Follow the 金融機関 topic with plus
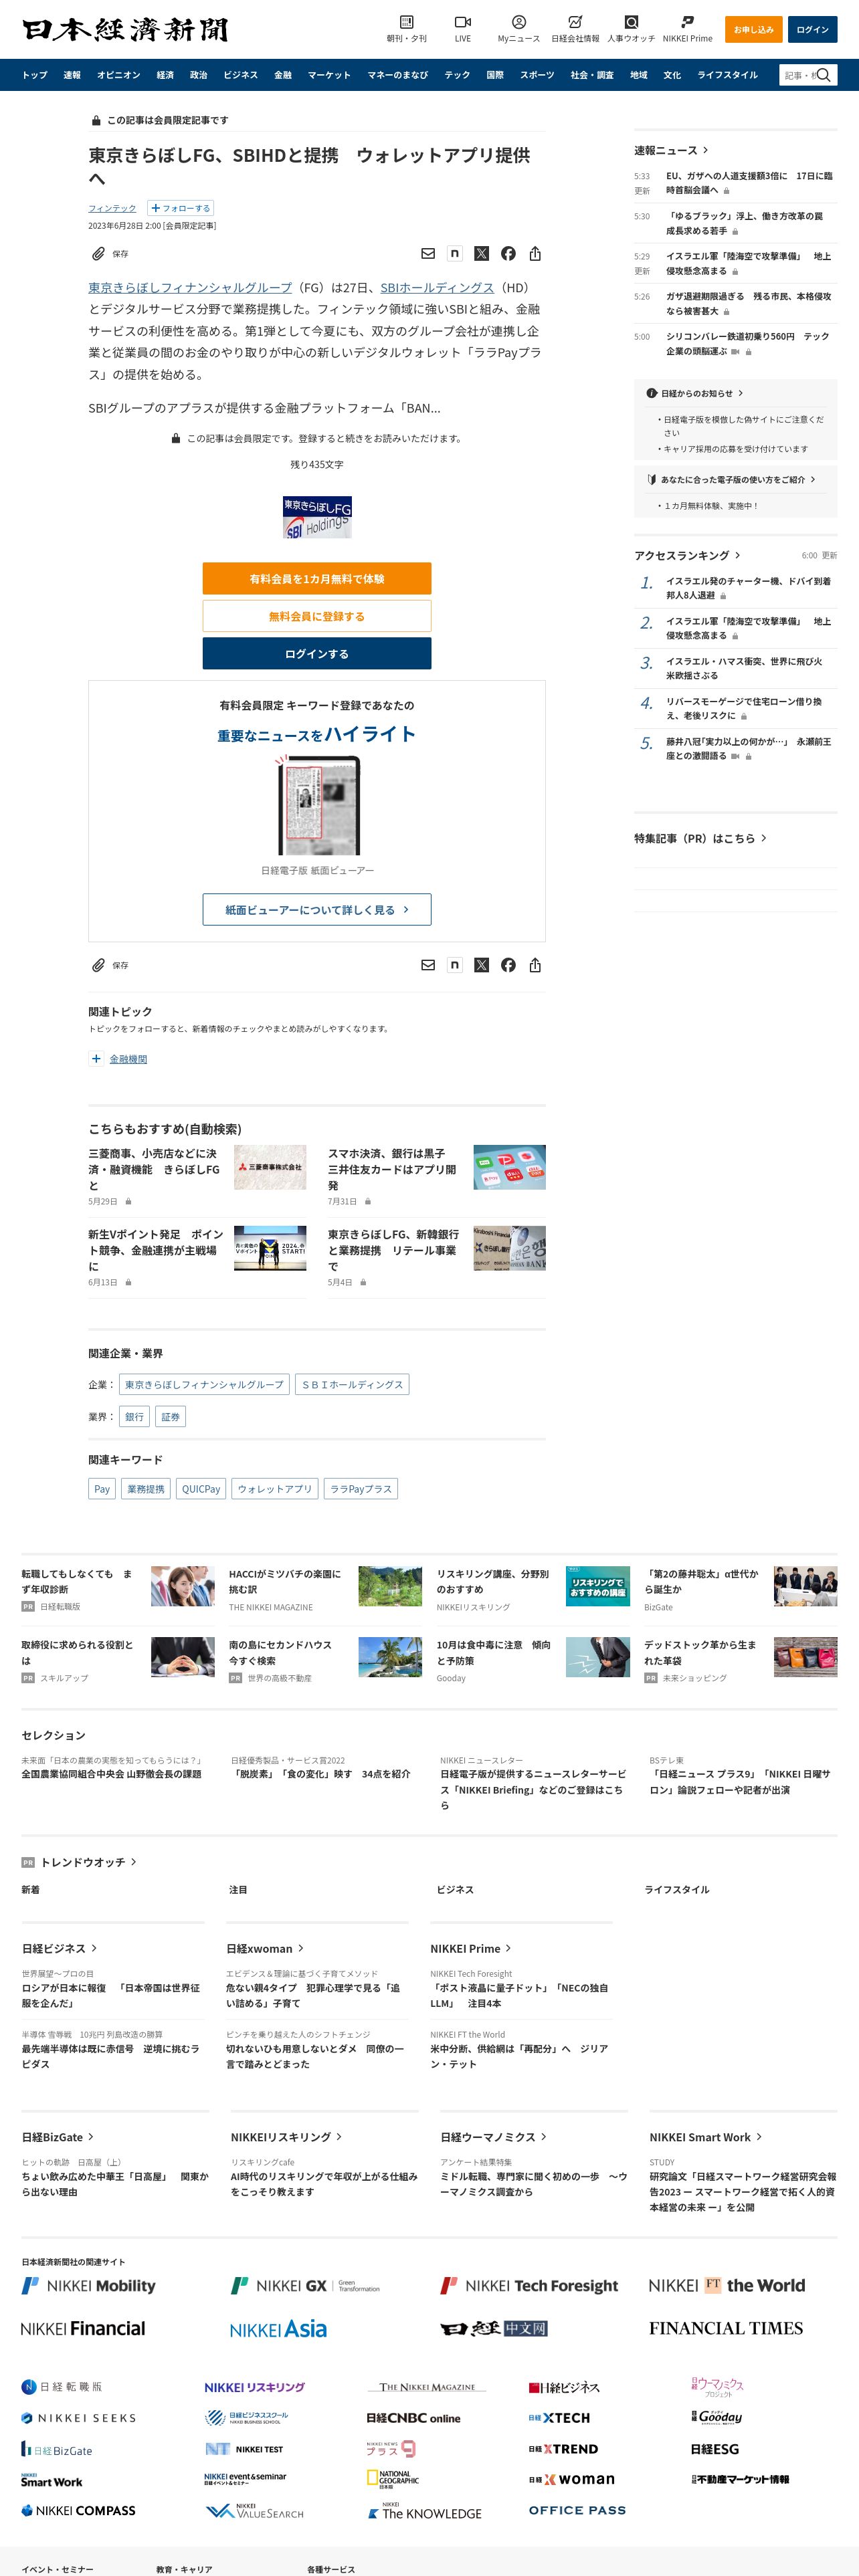Image resolution: width=859 pixels, height=2576 pixels. coord(96,1059)
